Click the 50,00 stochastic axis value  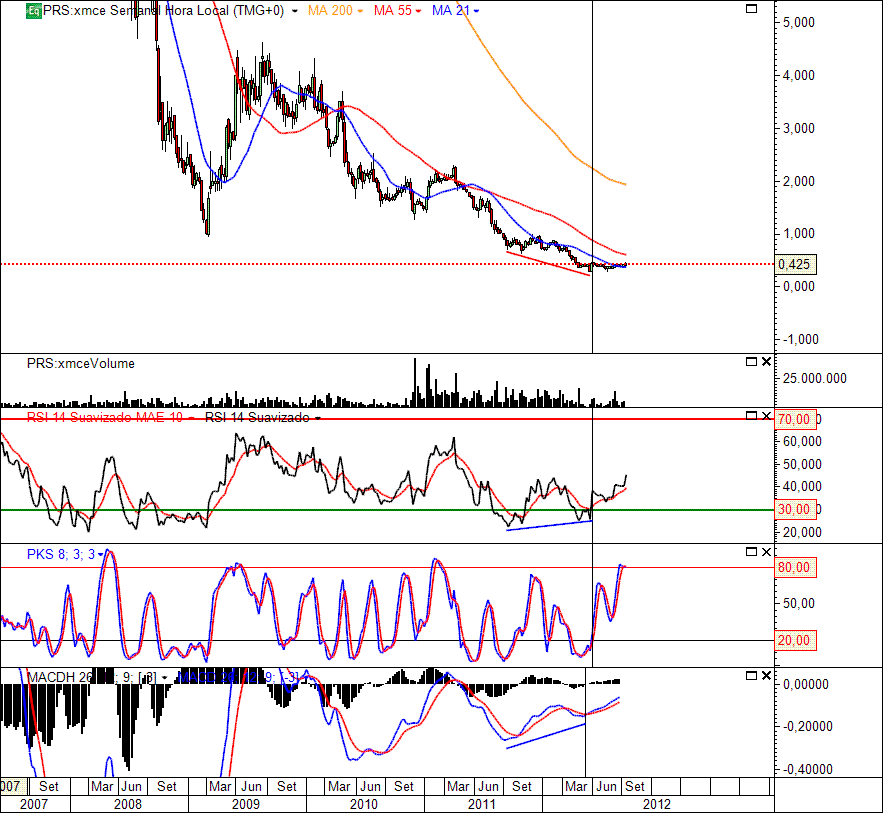799,604
